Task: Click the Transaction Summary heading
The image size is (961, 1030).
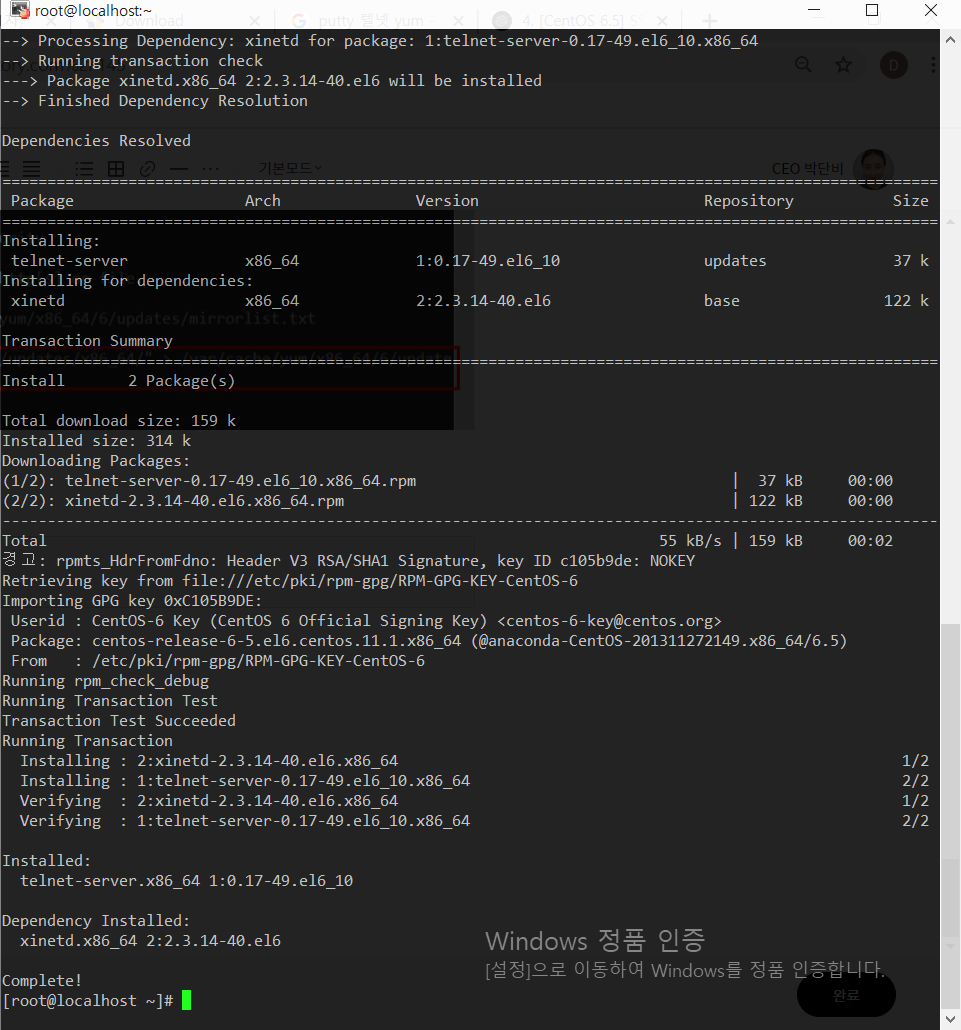Action: tap(87, 341)
